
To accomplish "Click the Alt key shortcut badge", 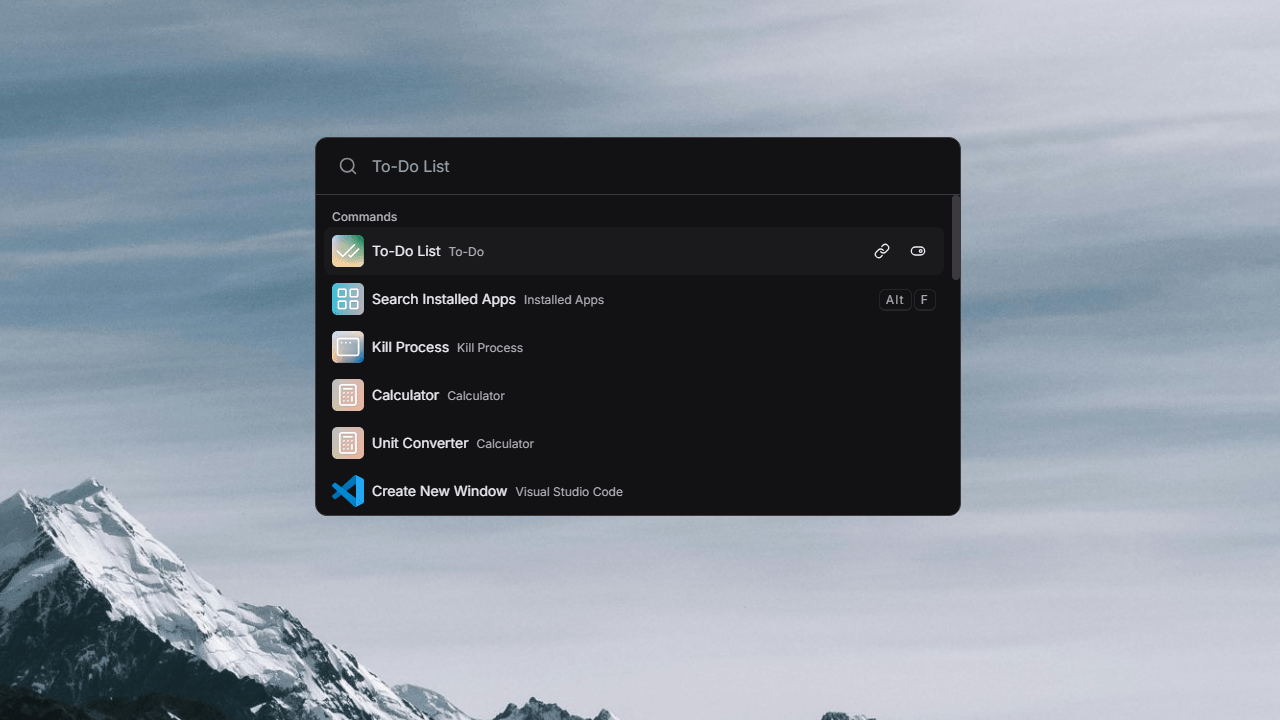I will (894, 299).
